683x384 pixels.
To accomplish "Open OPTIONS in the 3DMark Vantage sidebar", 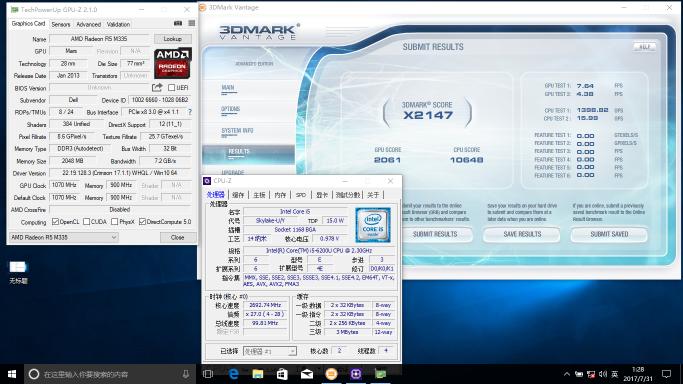I will pos(230,109).
